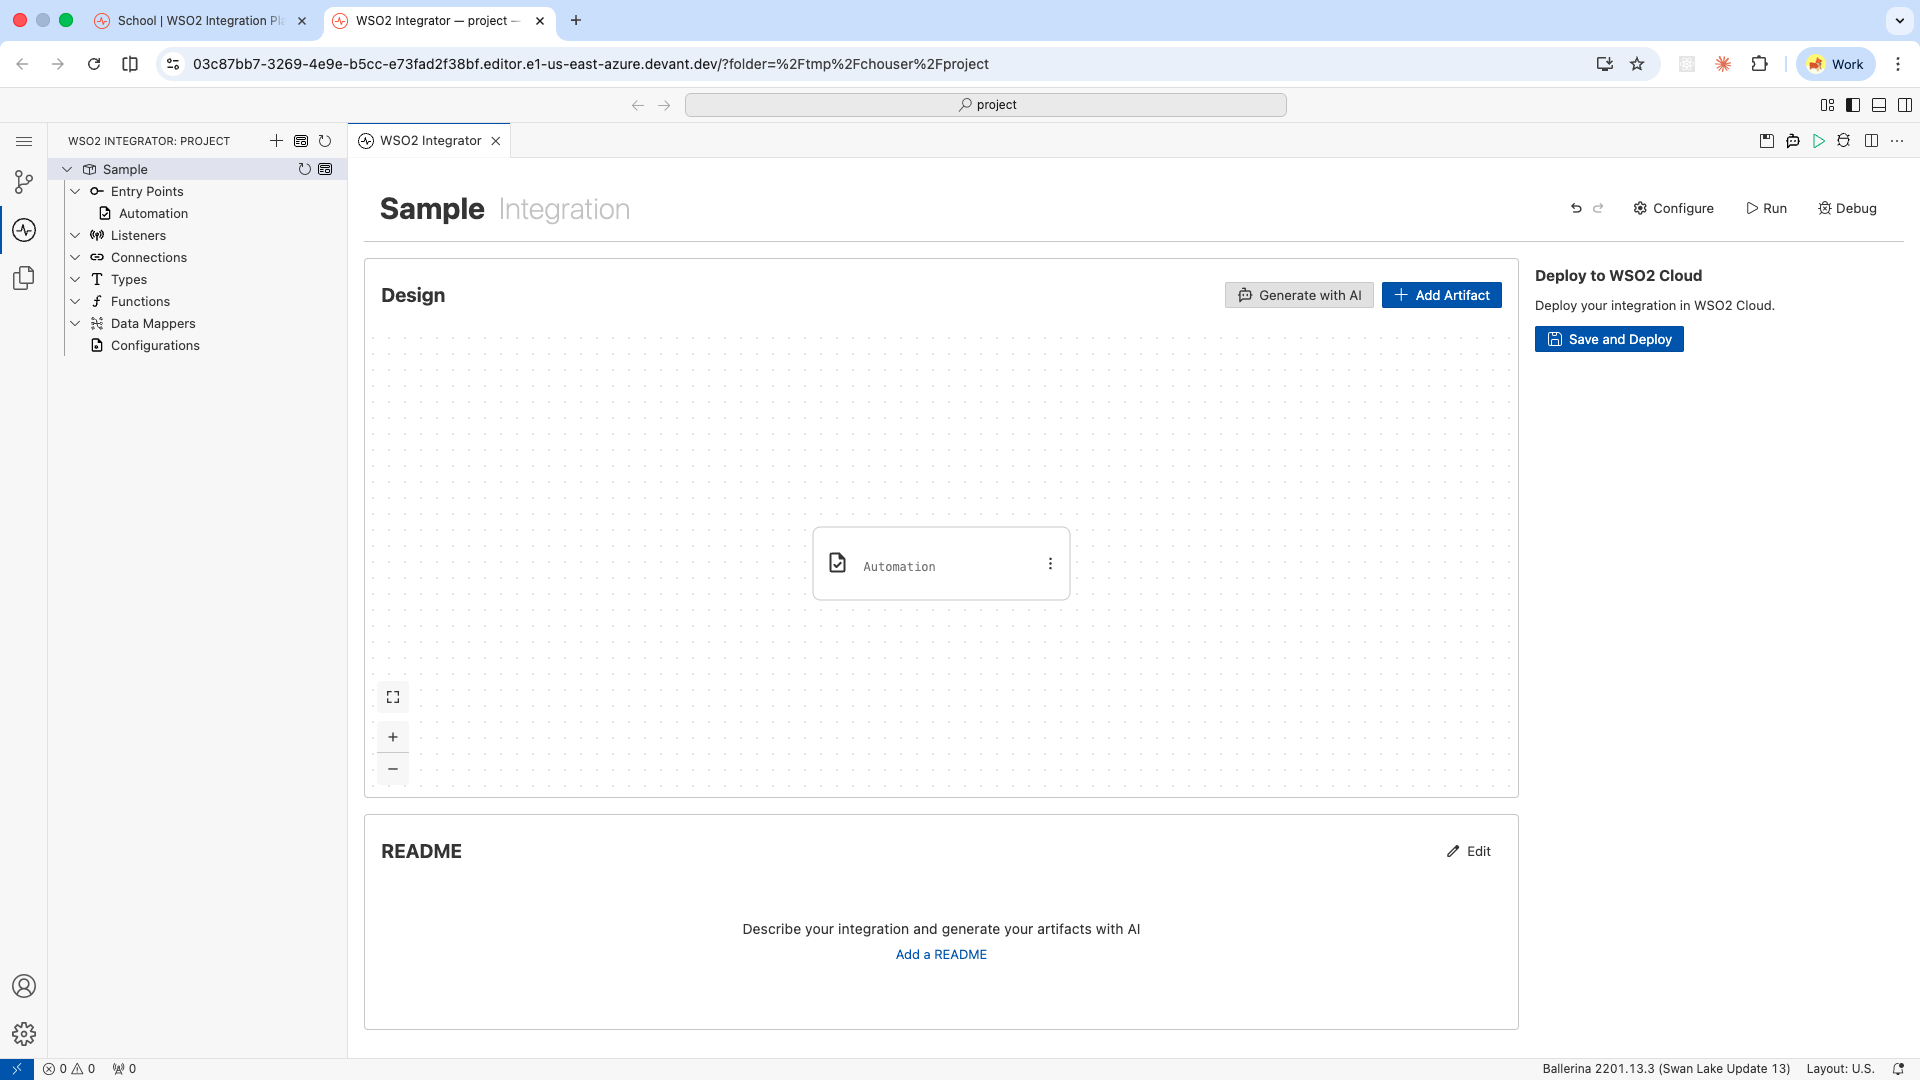Open the hamburger application menu

pos(24,141)
